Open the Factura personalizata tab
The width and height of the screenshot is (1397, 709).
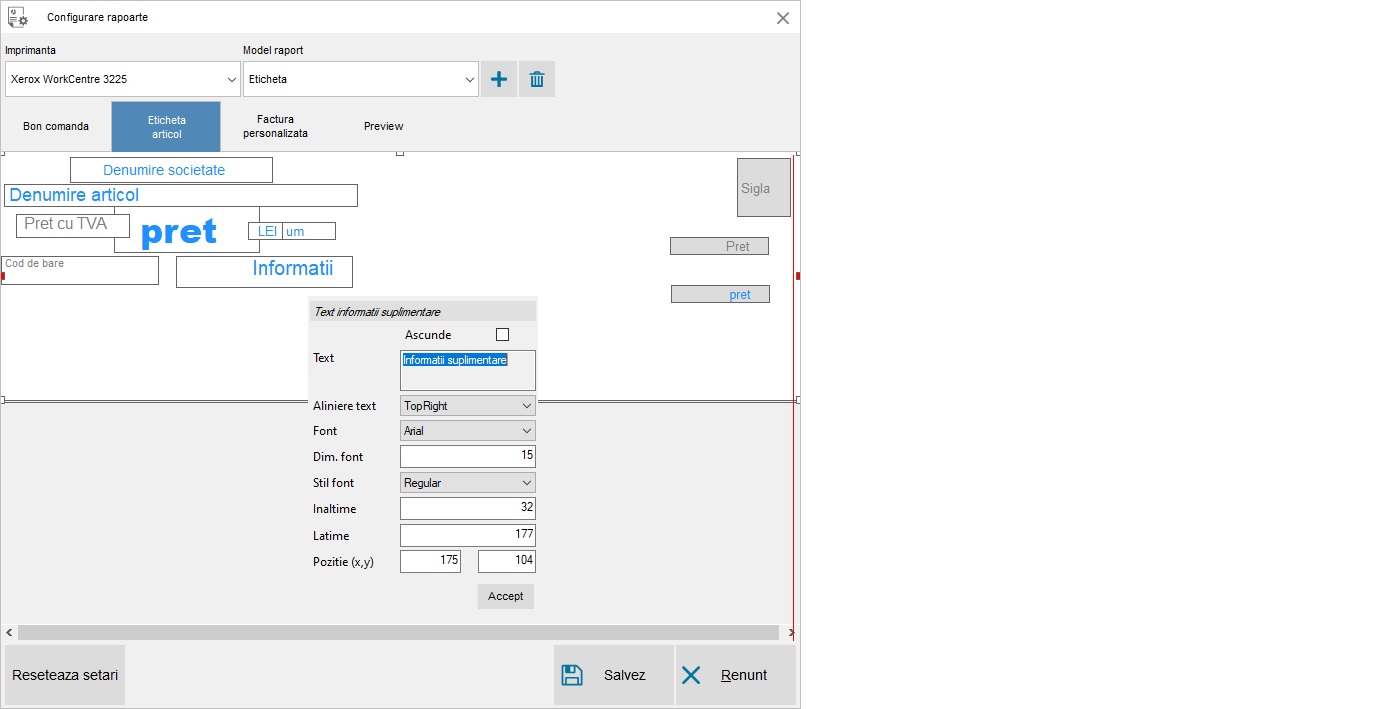[275, 126]
